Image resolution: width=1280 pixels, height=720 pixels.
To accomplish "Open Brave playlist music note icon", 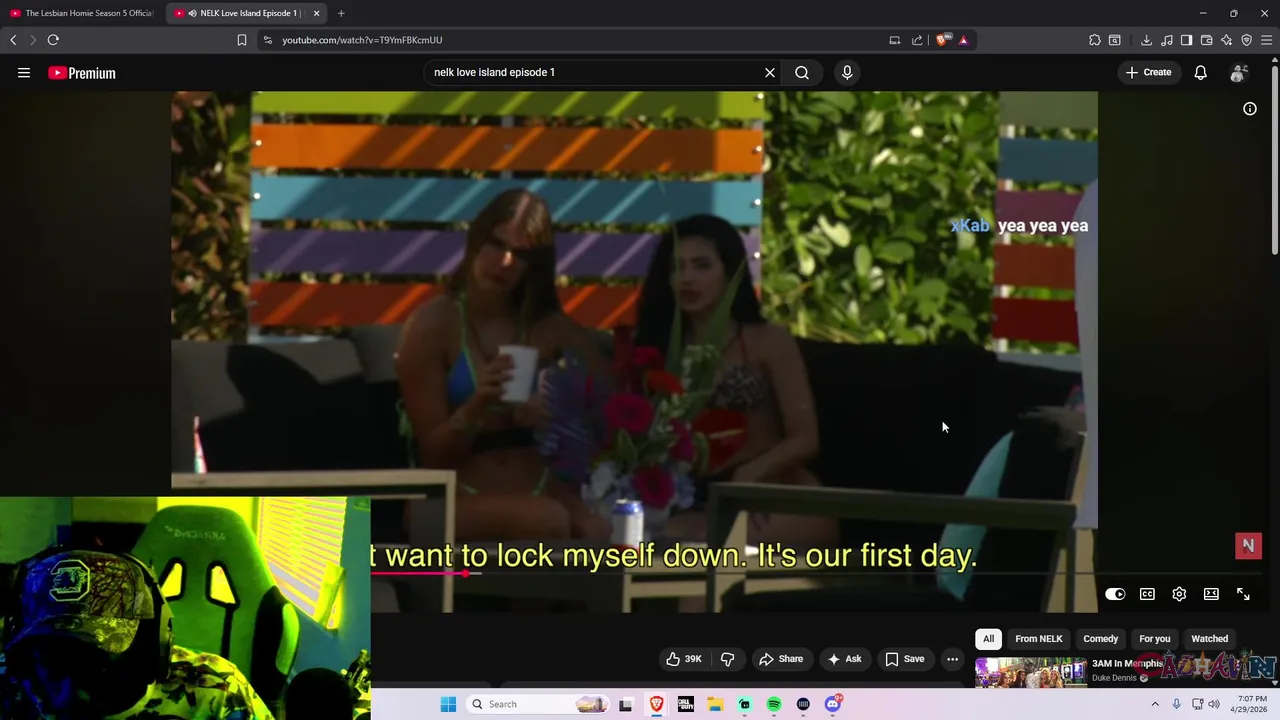I will point(1167,40).
